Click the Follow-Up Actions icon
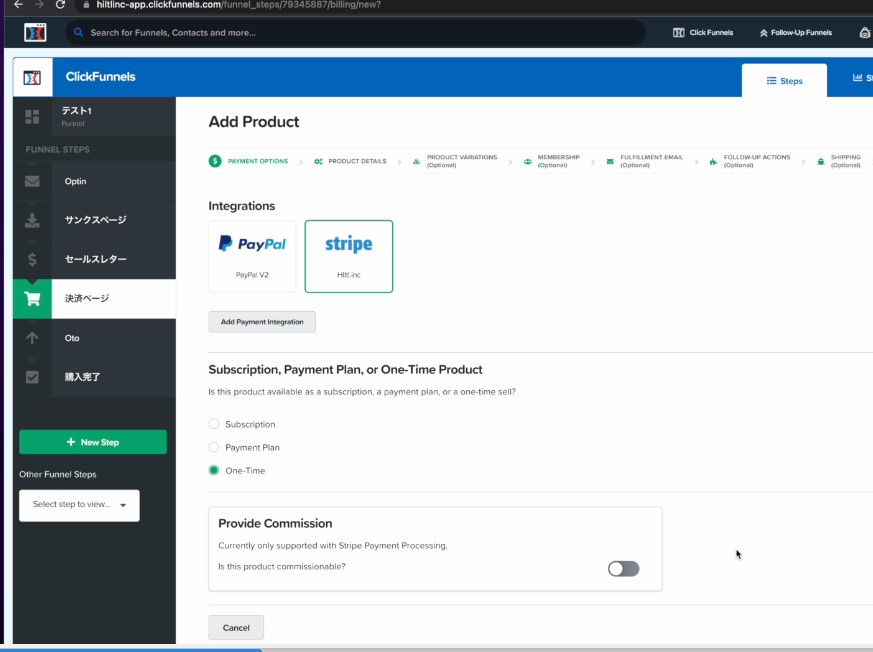This screenshot has height=652, width=873. [713, 161]
